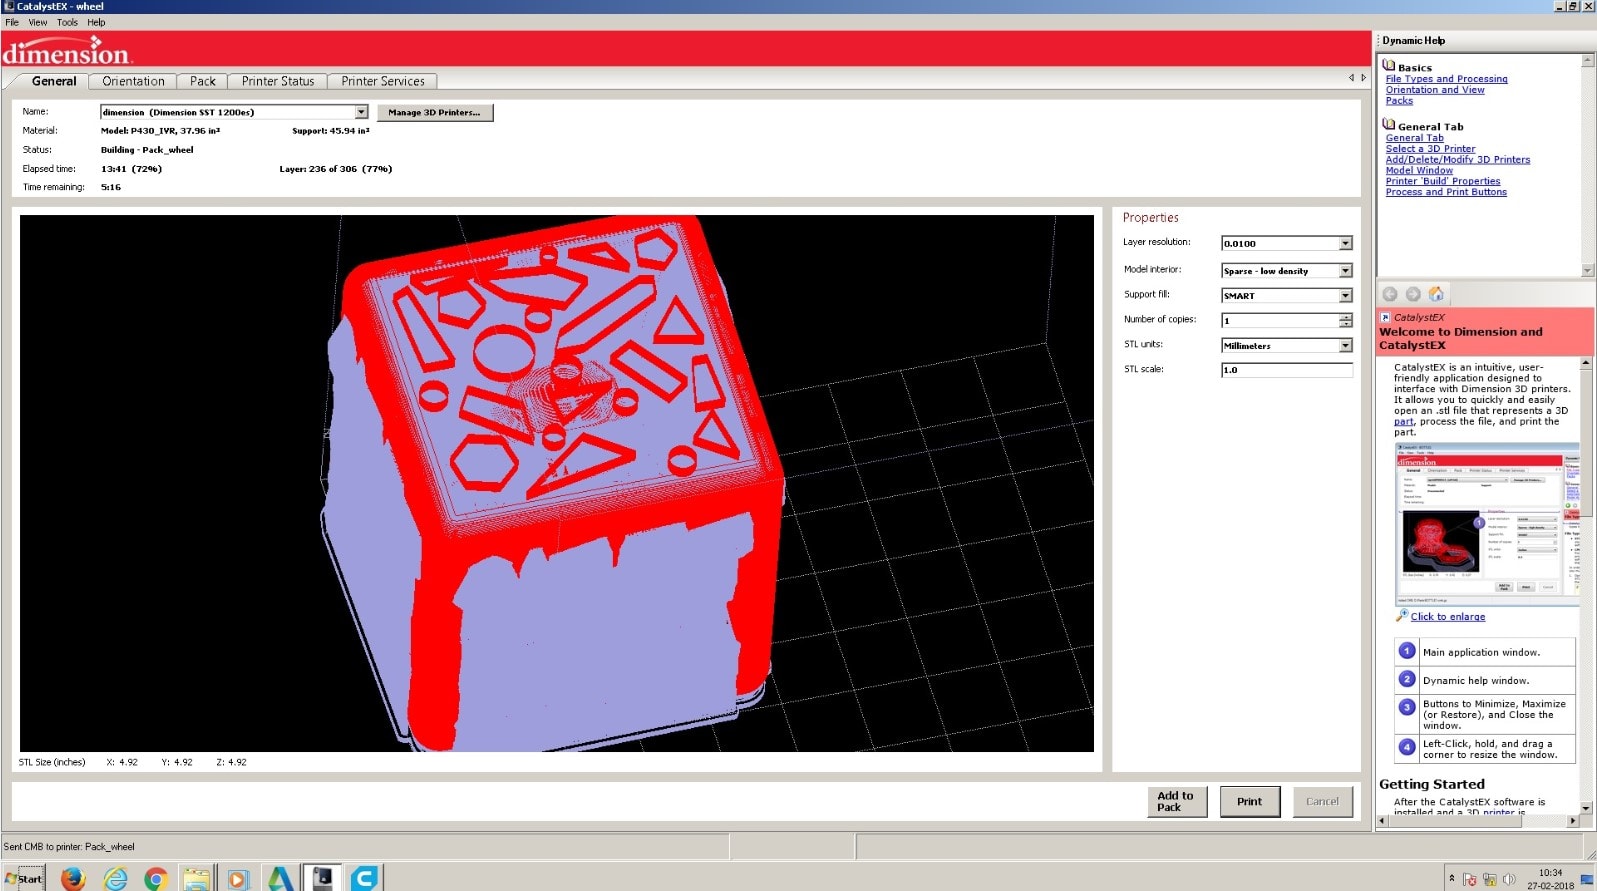Open STL units dropdown
Viewport: 1597px width, 891px height.
[1345, 345]
